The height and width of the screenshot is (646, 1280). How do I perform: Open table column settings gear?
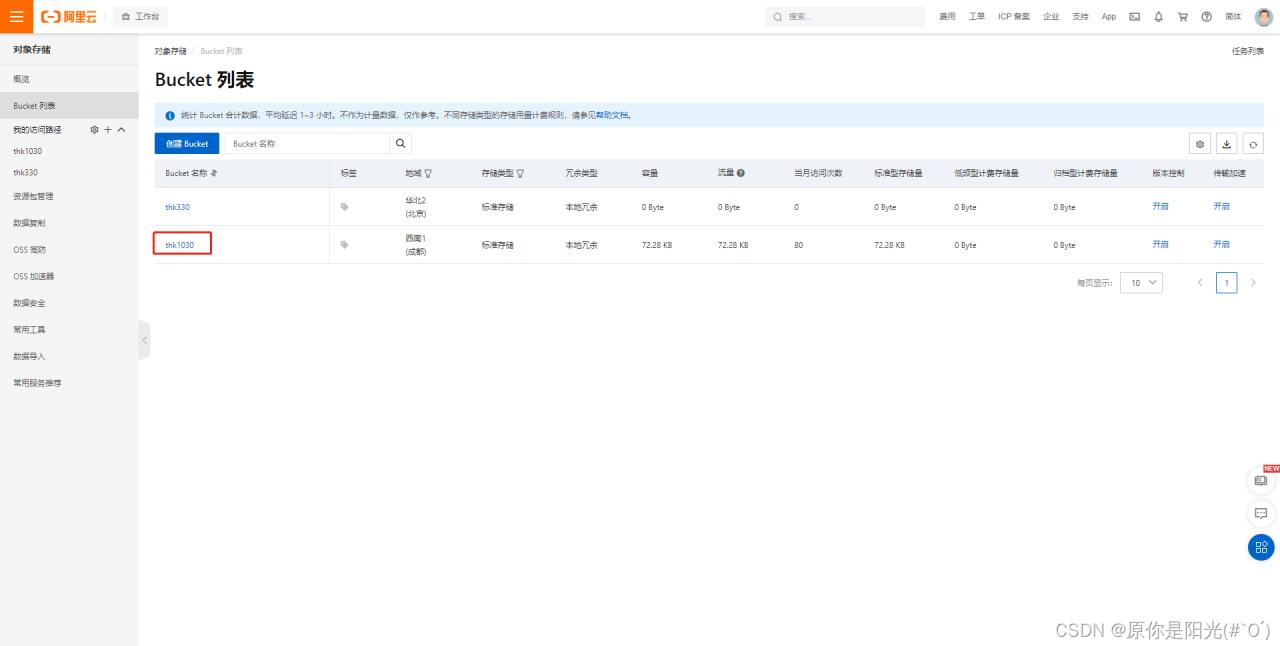click(x=1200, y=144)
